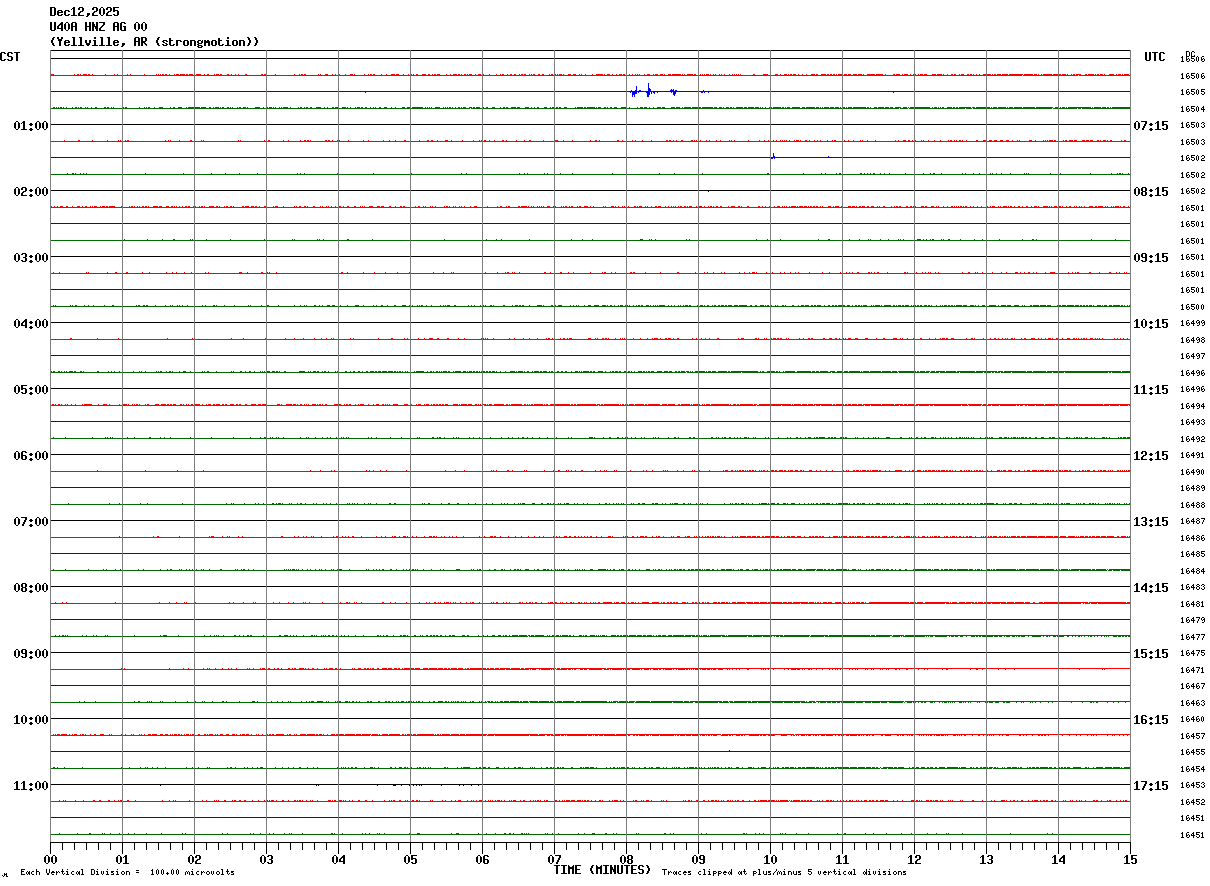Click minute 08 on the time axis

point(627,859)
